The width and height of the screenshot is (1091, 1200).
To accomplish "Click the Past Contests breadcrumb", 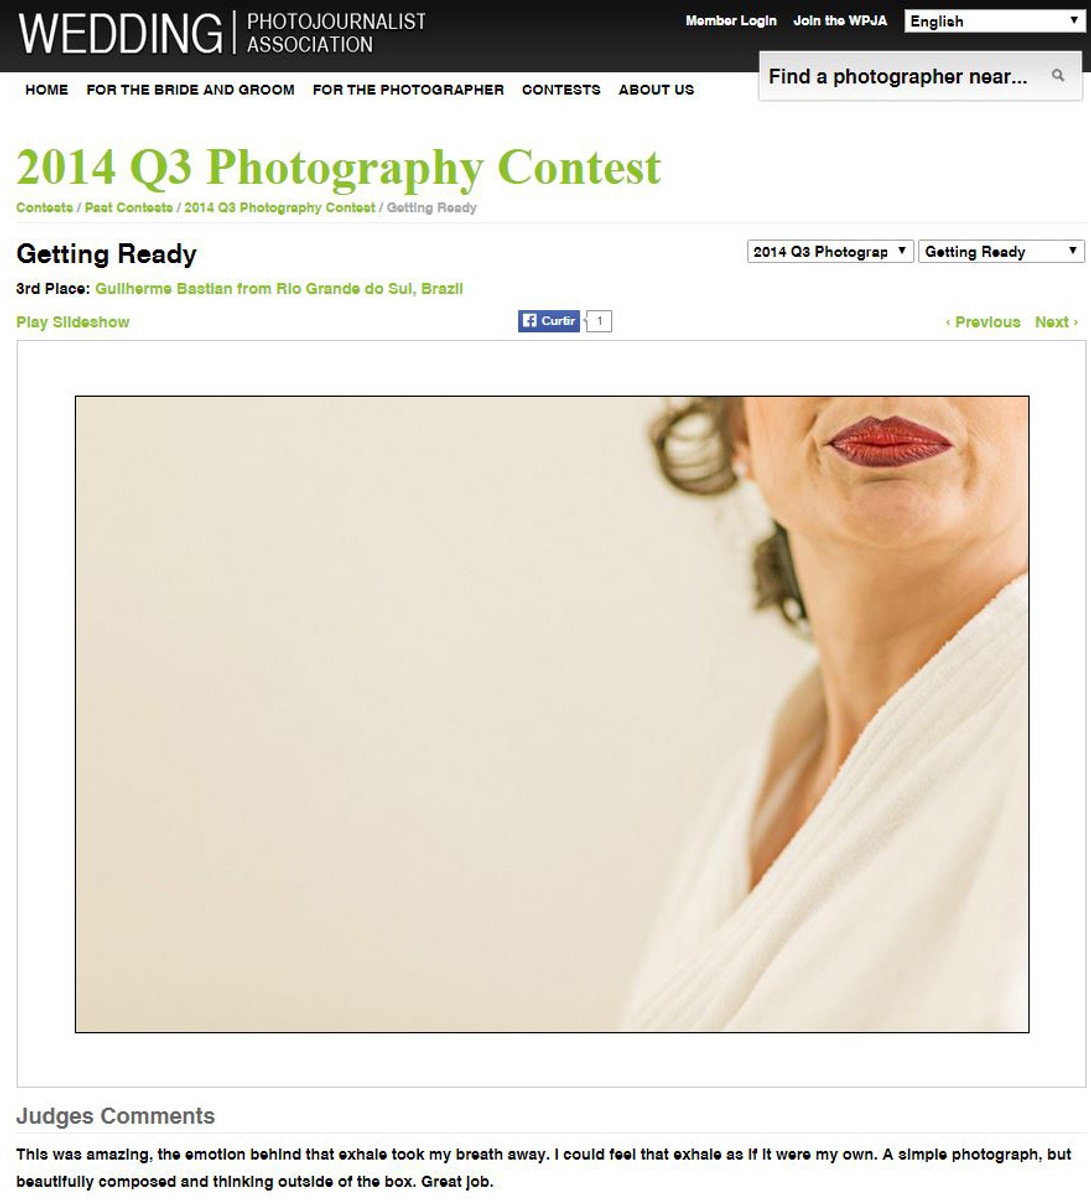I will [x=129, y=208].
